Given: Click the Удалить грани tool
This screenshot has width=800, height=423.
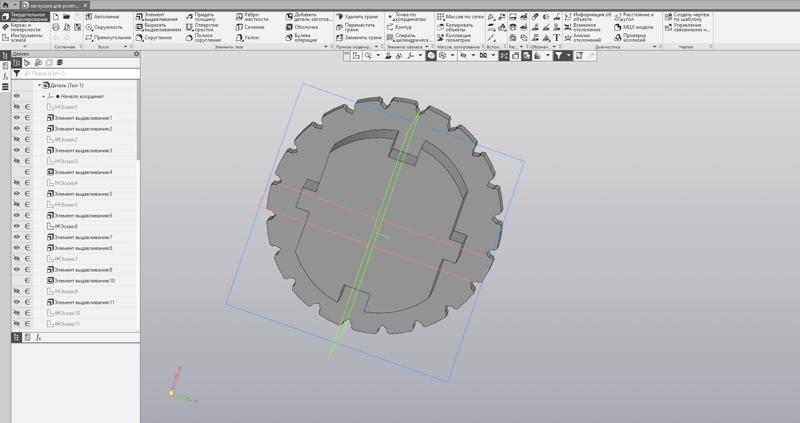Looking at the screenshot, I should pos(357,17).
